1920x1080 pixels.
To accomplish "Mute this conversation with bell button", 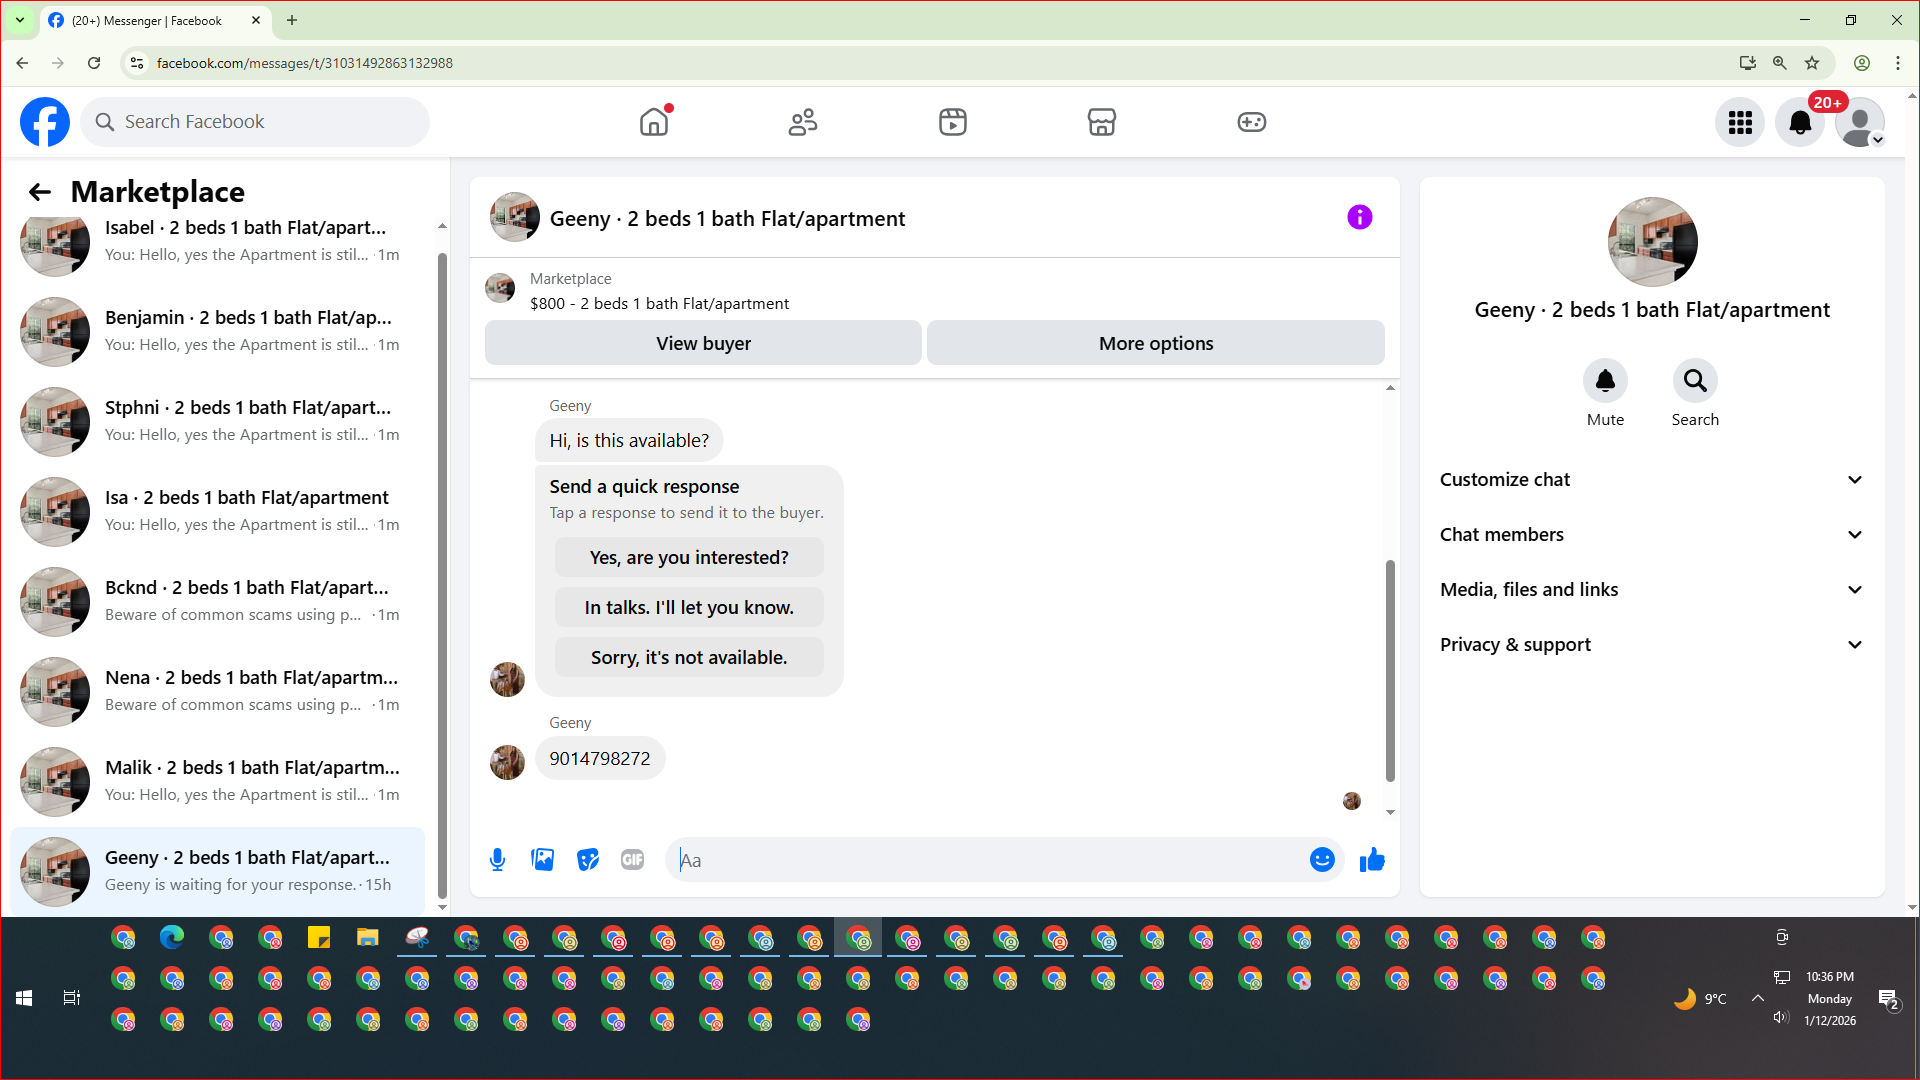I will click(1605, 381).
